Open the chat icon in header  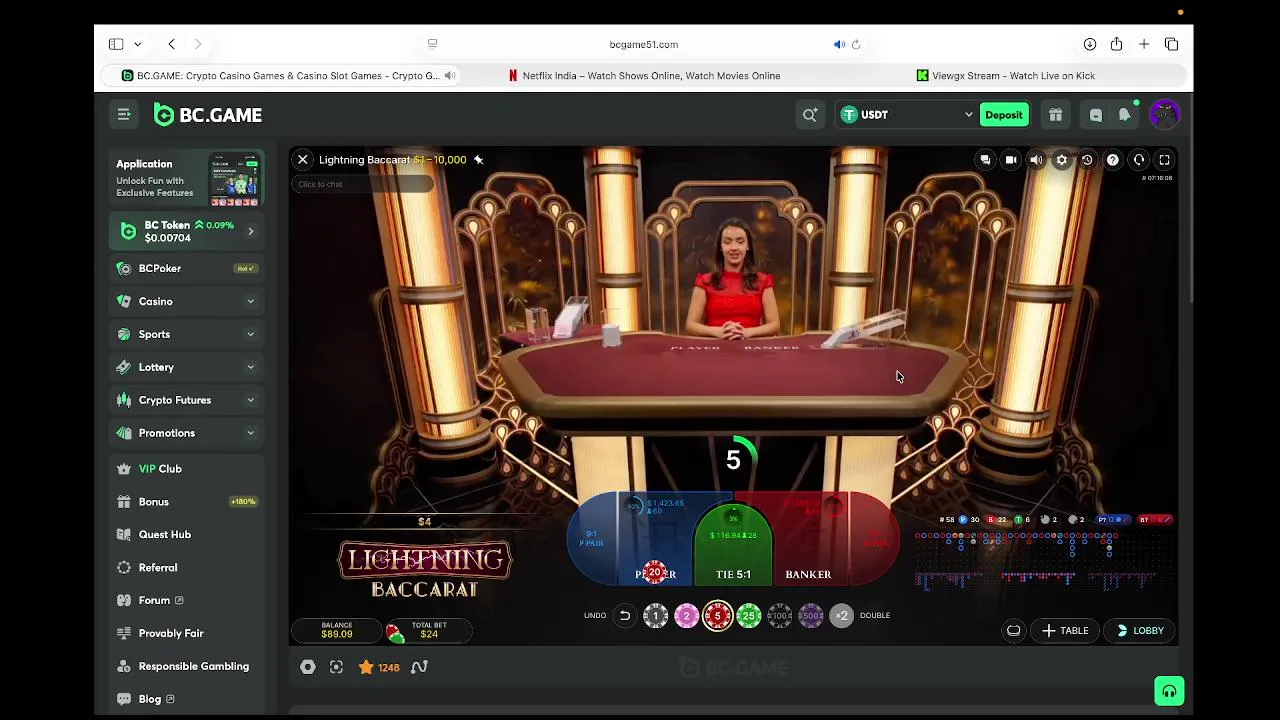coord(1096,115)
